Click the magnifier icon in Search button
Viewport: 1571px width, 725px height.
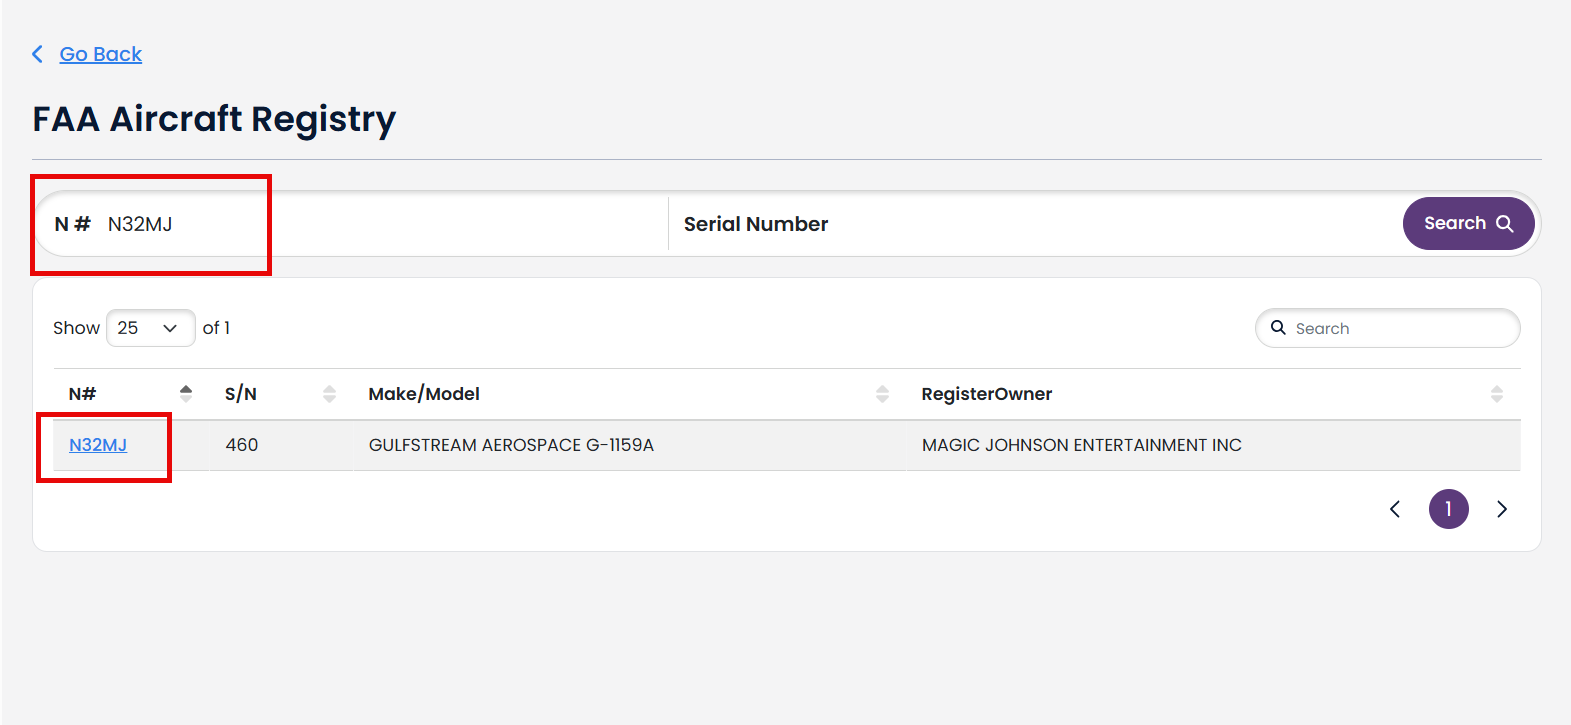[x=1504, y=224]
